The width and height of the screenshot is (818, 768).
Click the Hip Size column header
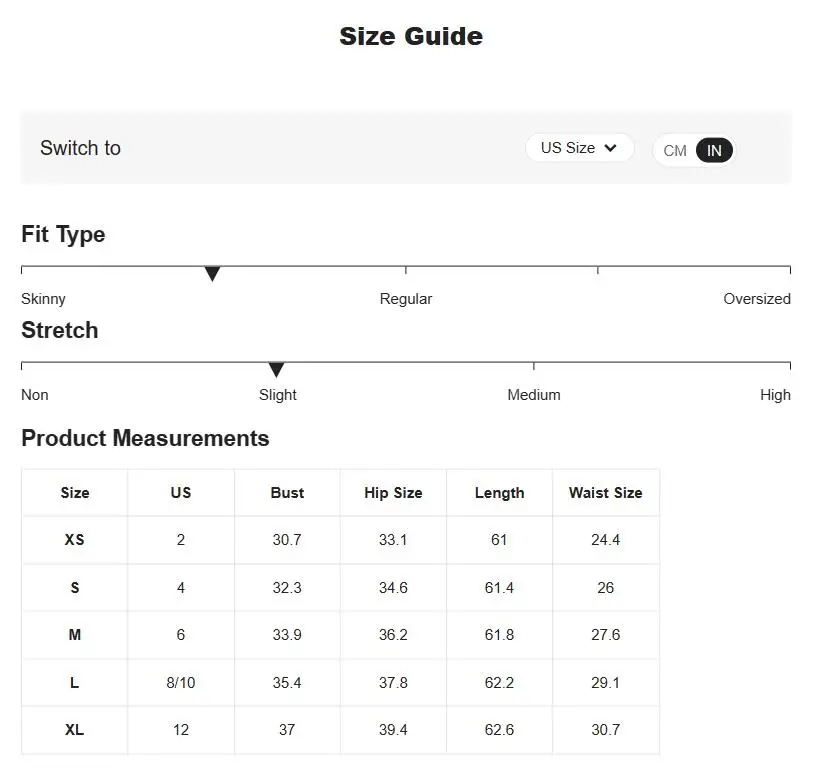[x=393, y=493]
